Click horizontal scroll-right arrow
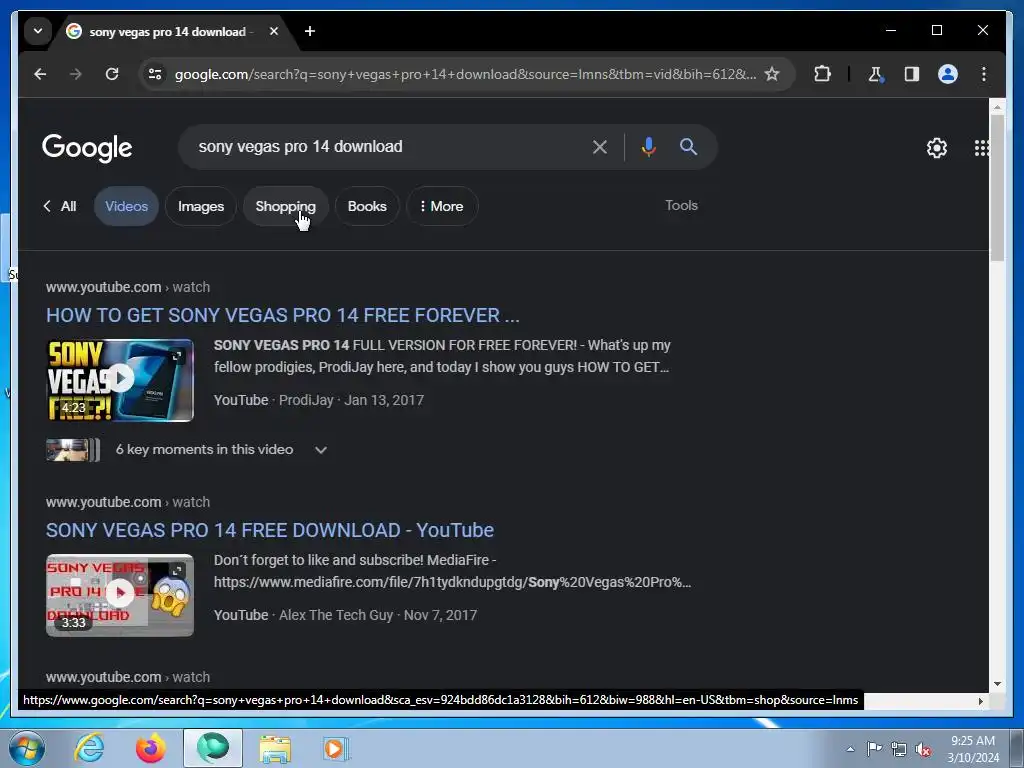The height and width of the screenshot is (768, 1024). 980,701
